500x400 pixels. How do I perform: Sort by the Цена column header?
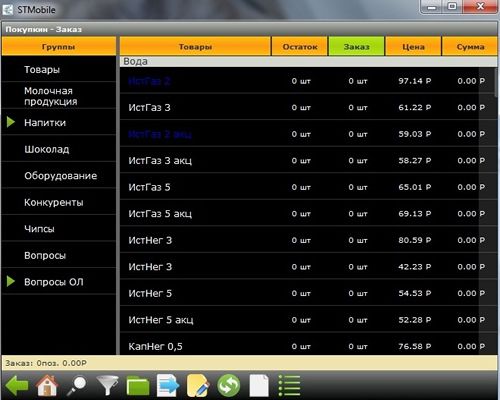413,46
